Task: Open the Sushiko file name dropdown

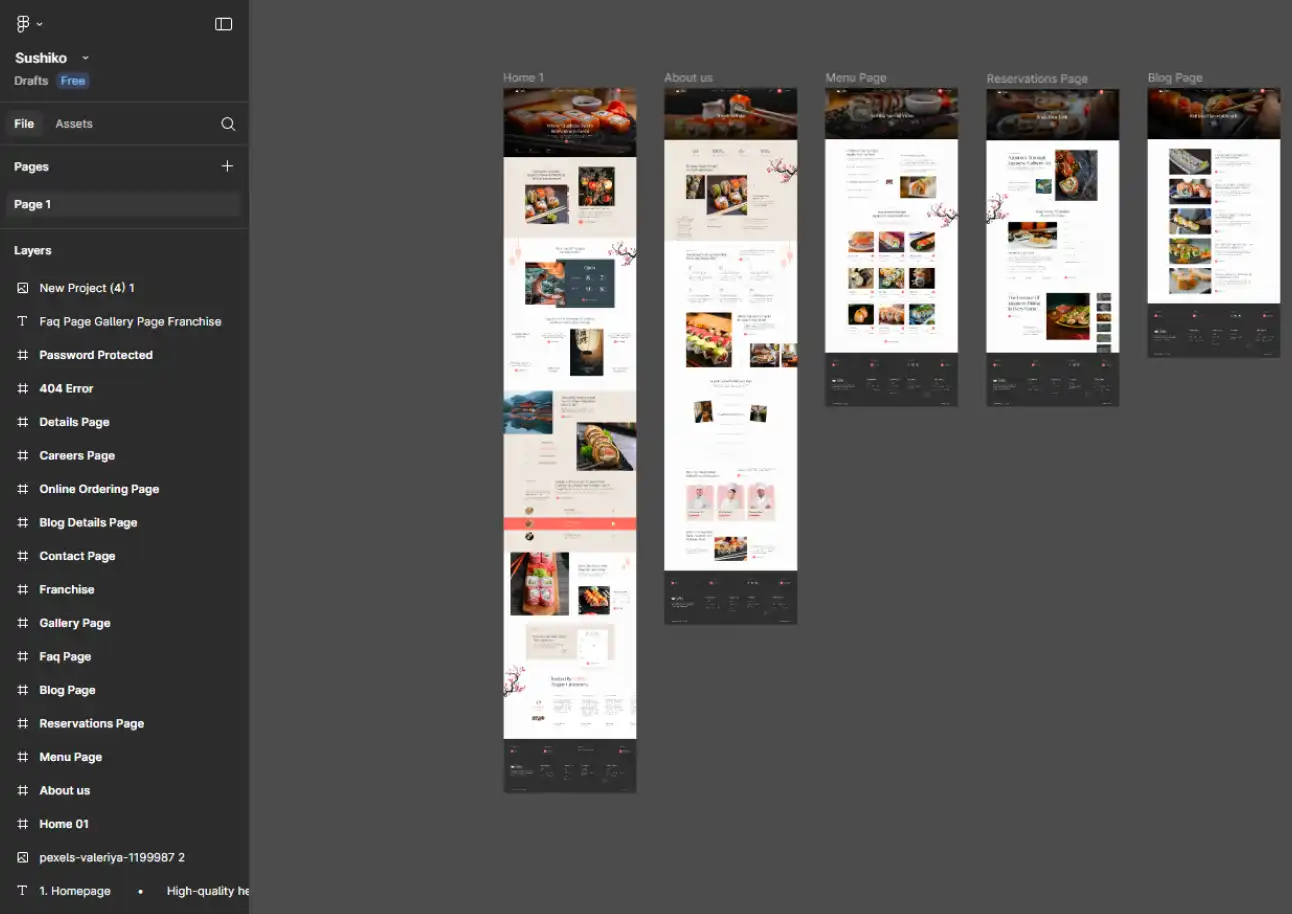Action: tap(85, 58)
